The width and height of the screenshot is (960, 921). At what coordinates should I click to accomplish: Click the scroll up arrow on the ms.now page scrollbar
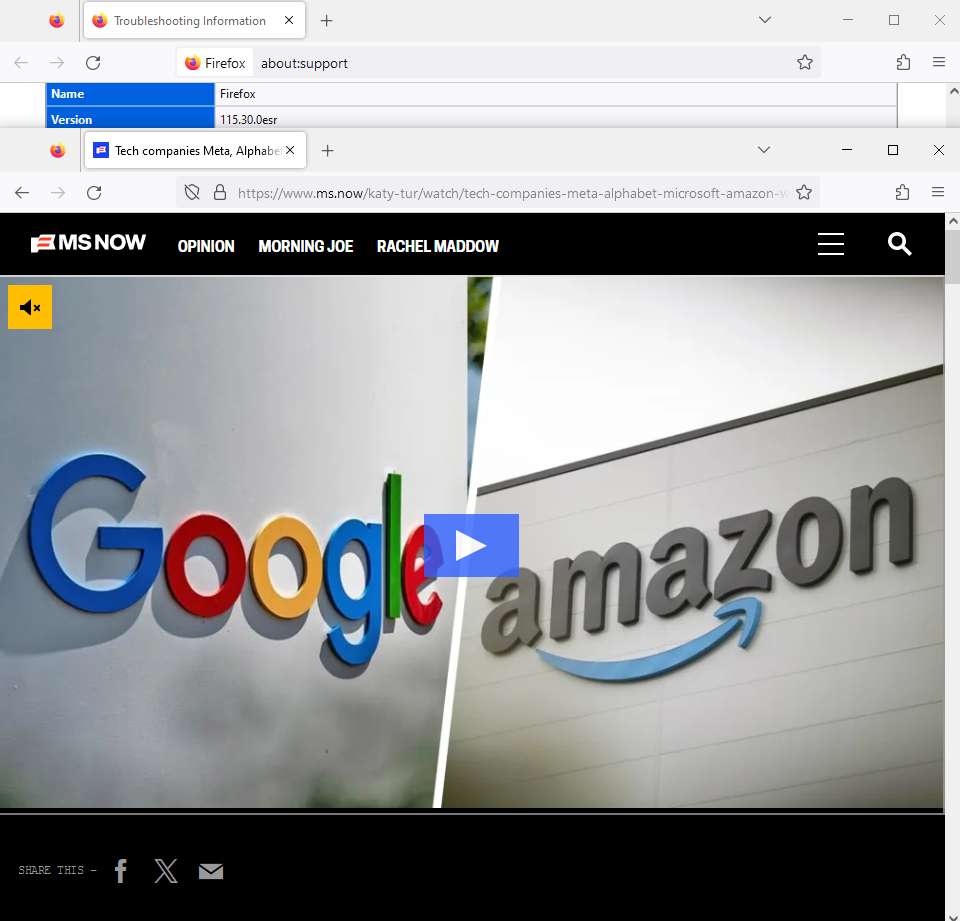coord(953,221)
